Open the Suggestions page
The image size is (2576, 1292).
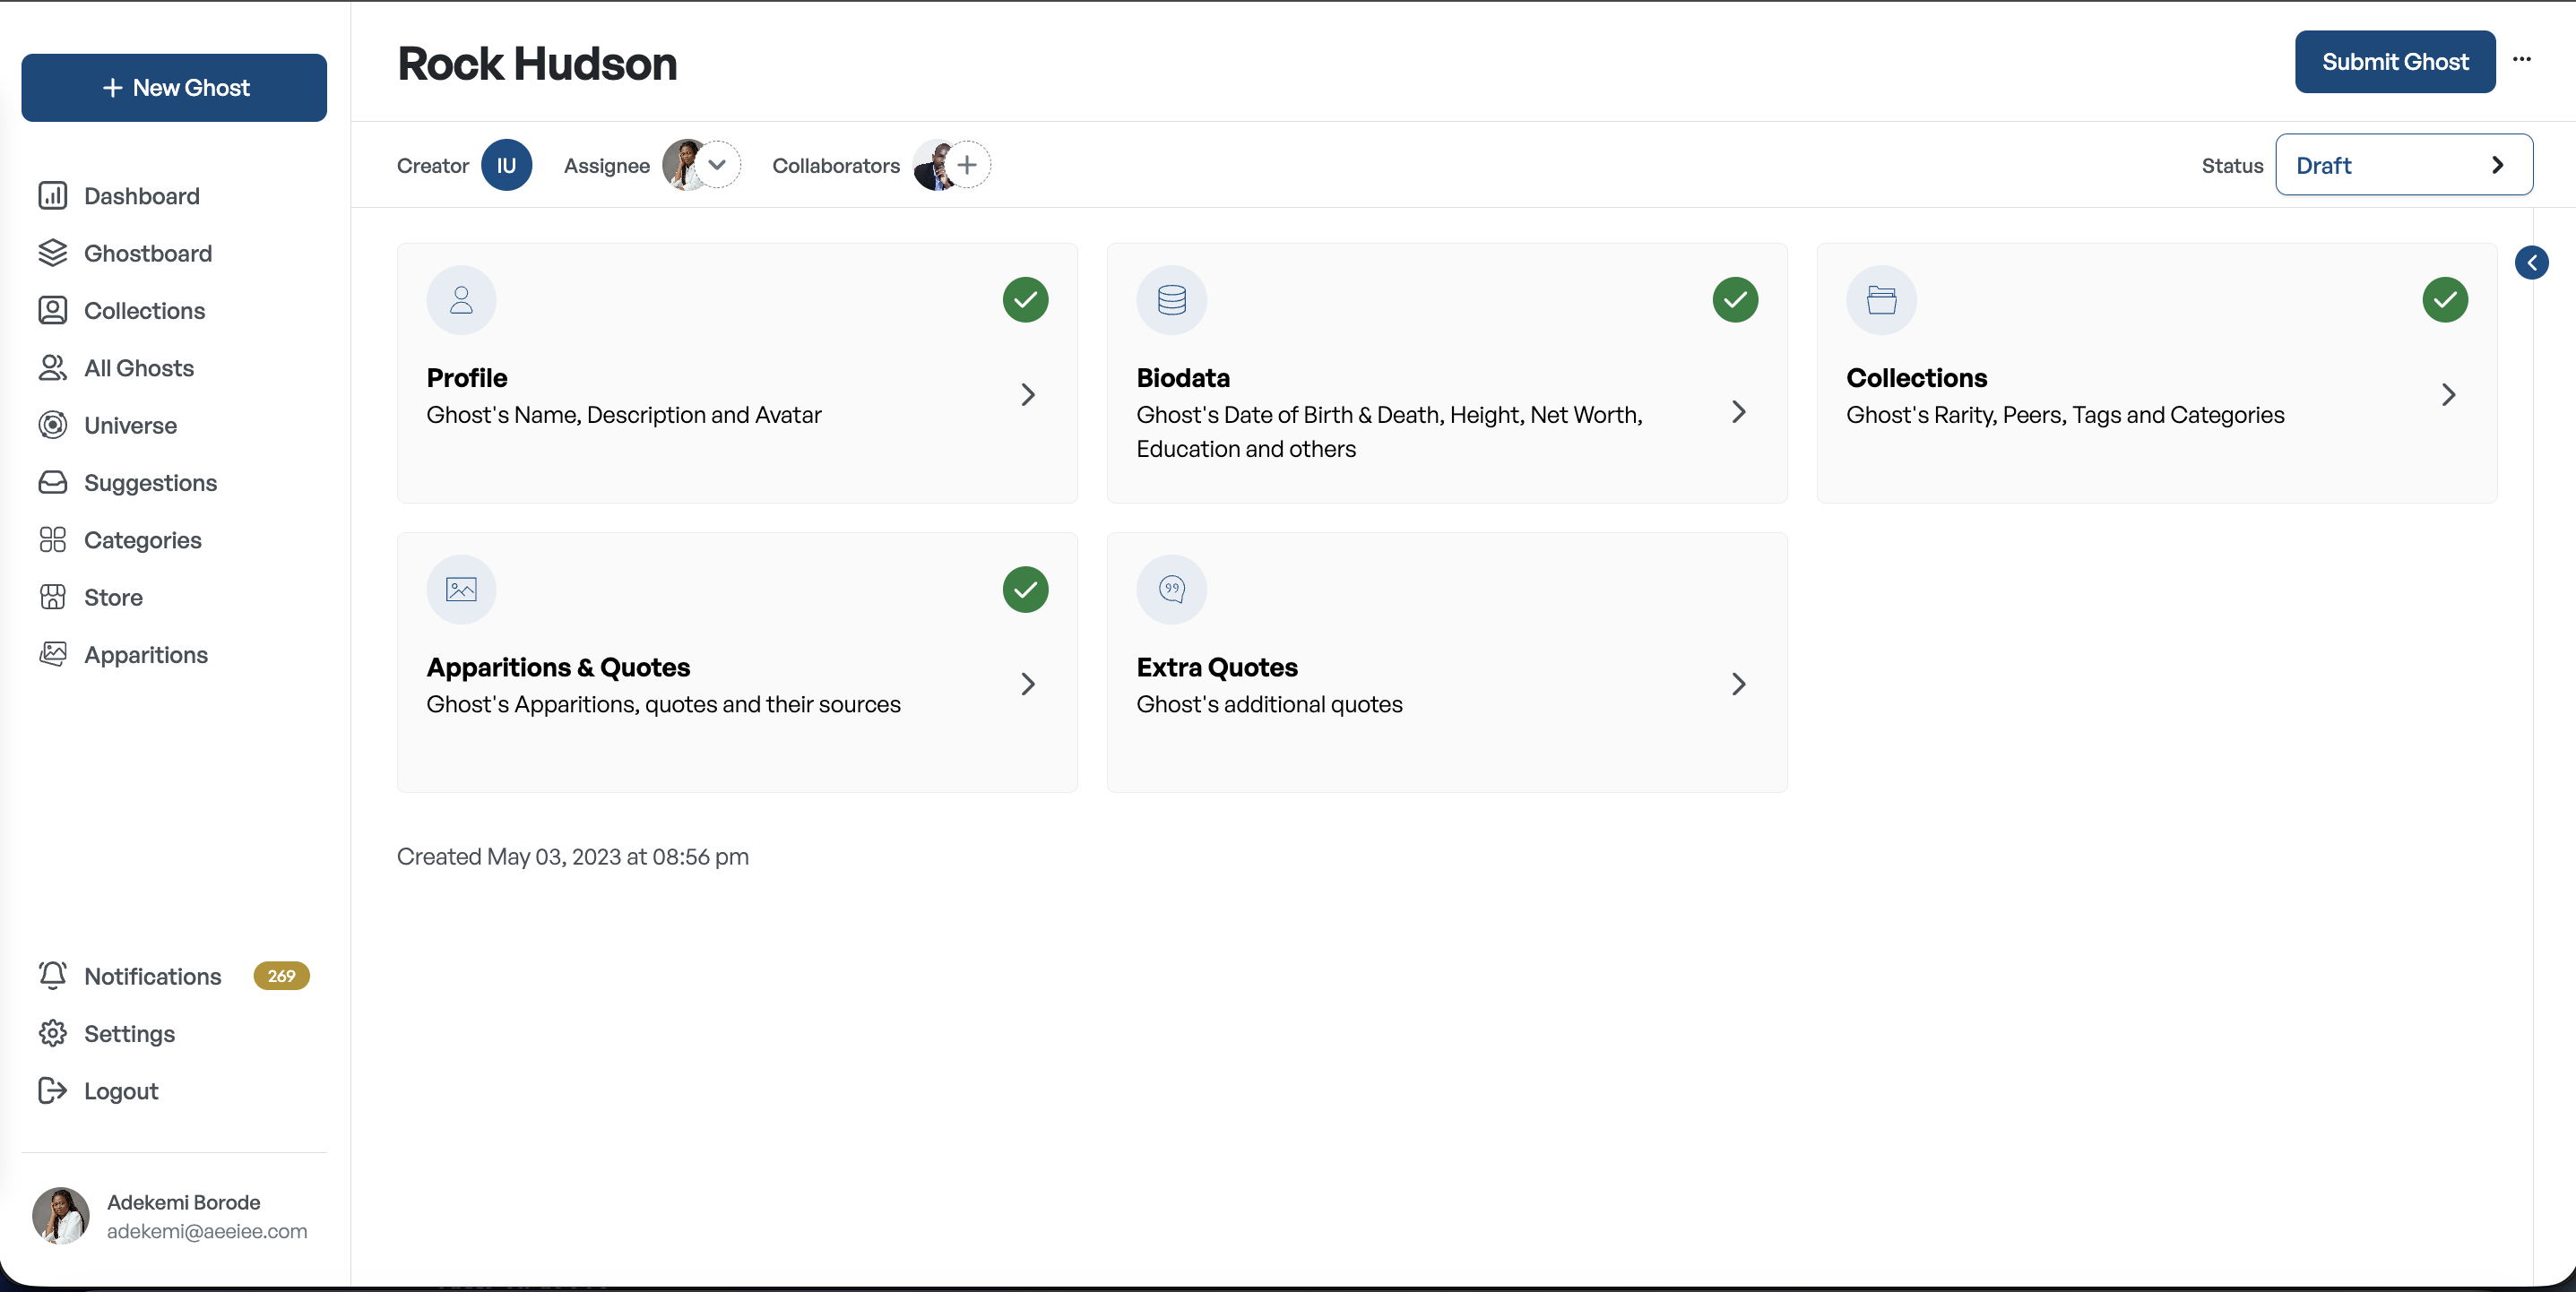(x=150, y=483)
